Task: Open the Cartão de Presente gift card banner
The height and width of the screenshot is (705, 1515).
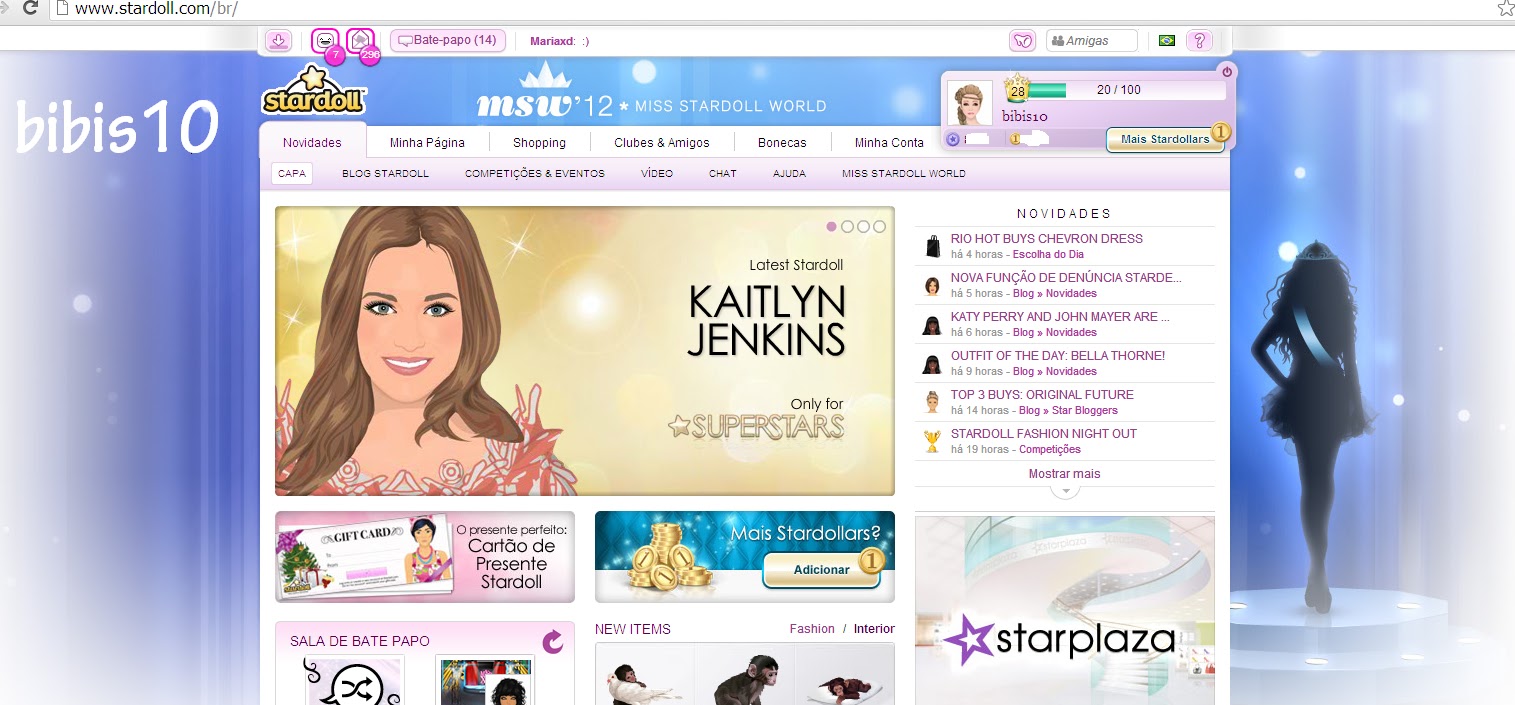Action: point(425,557)
